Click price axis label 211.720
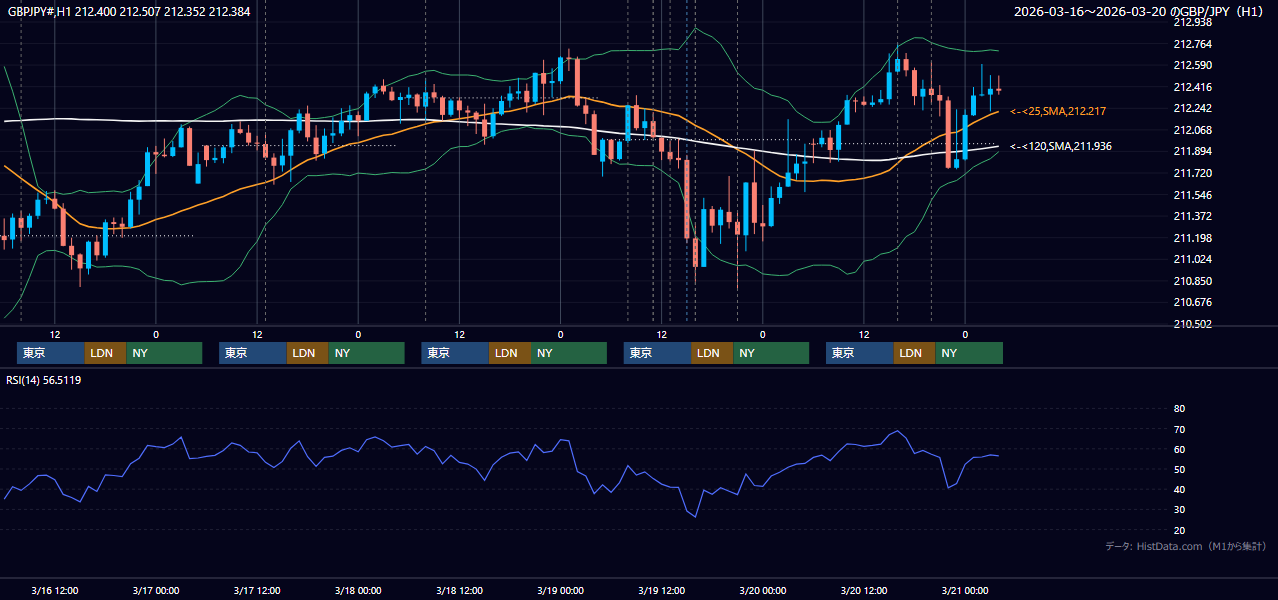 [x=1192, y=173]
